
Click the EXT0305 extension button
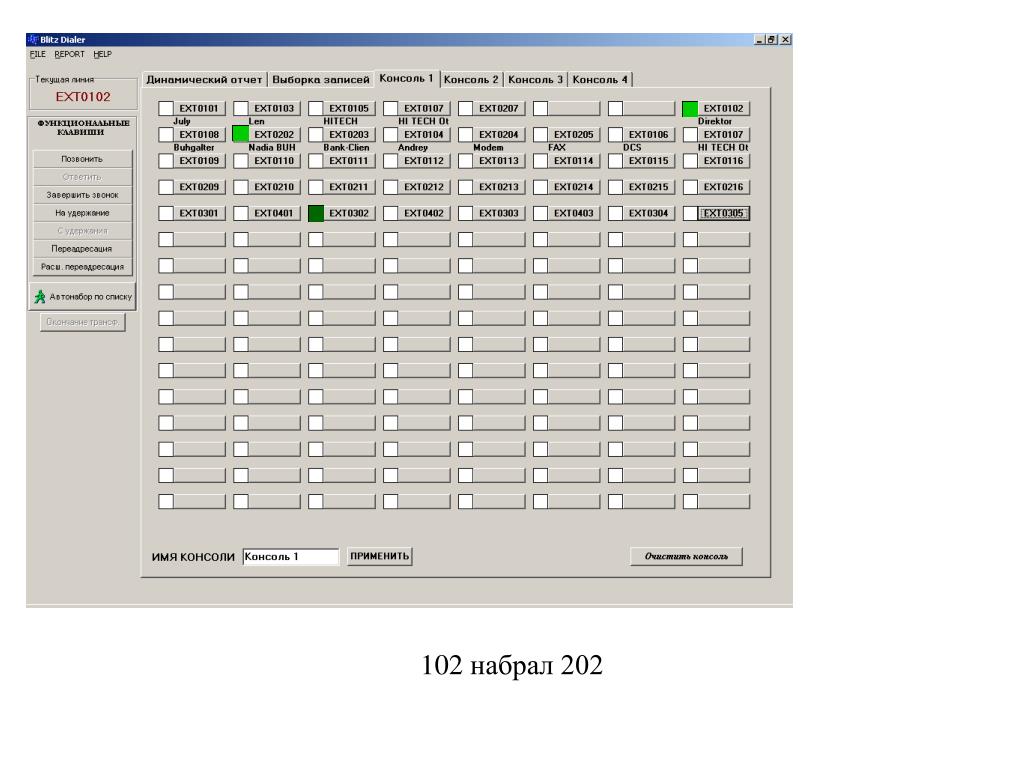pyautogui.click(x=724, y=213)
